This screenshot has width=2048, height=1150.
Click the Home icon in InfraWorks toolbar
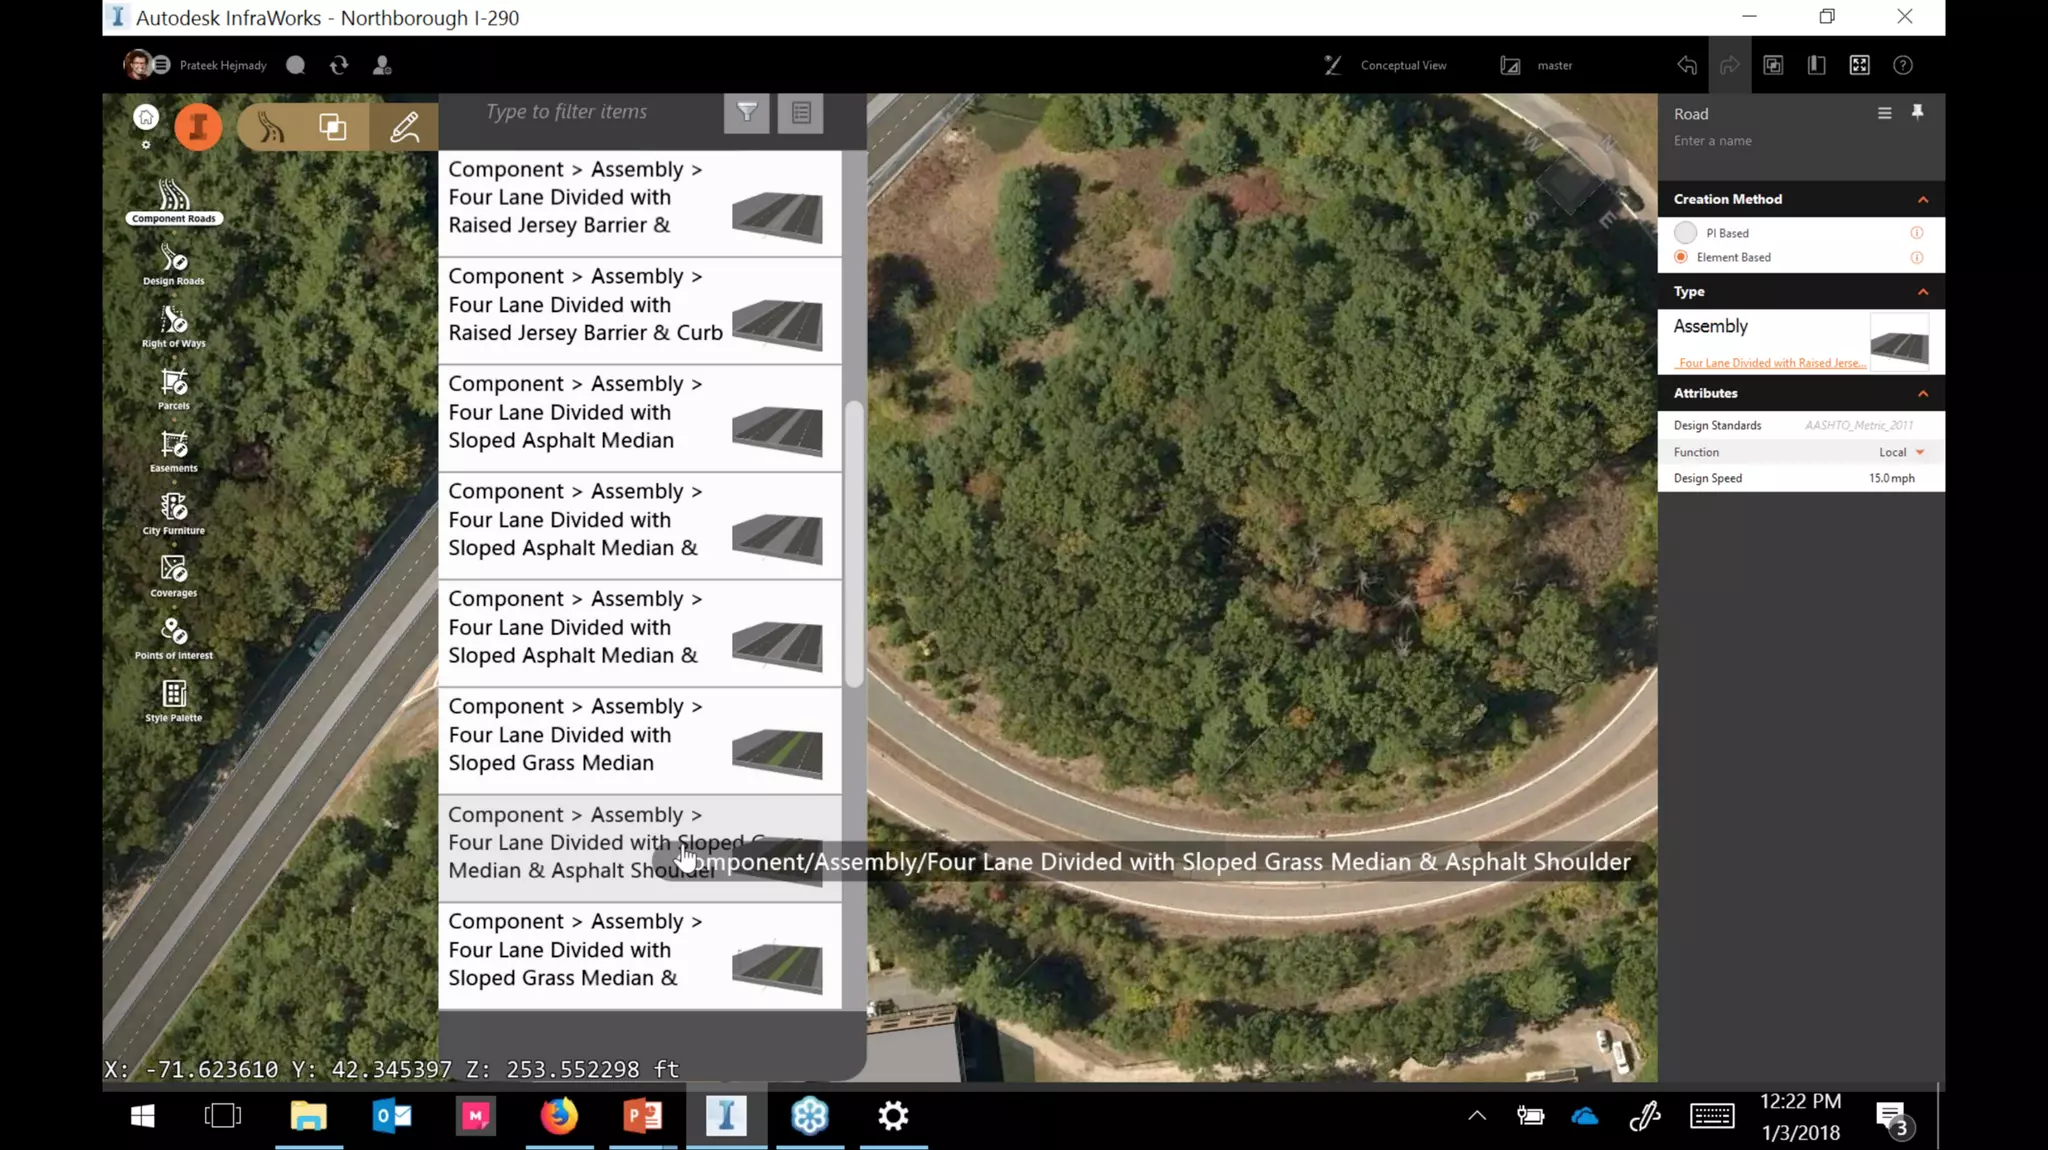pyautogui.click(x=146, y=118)
